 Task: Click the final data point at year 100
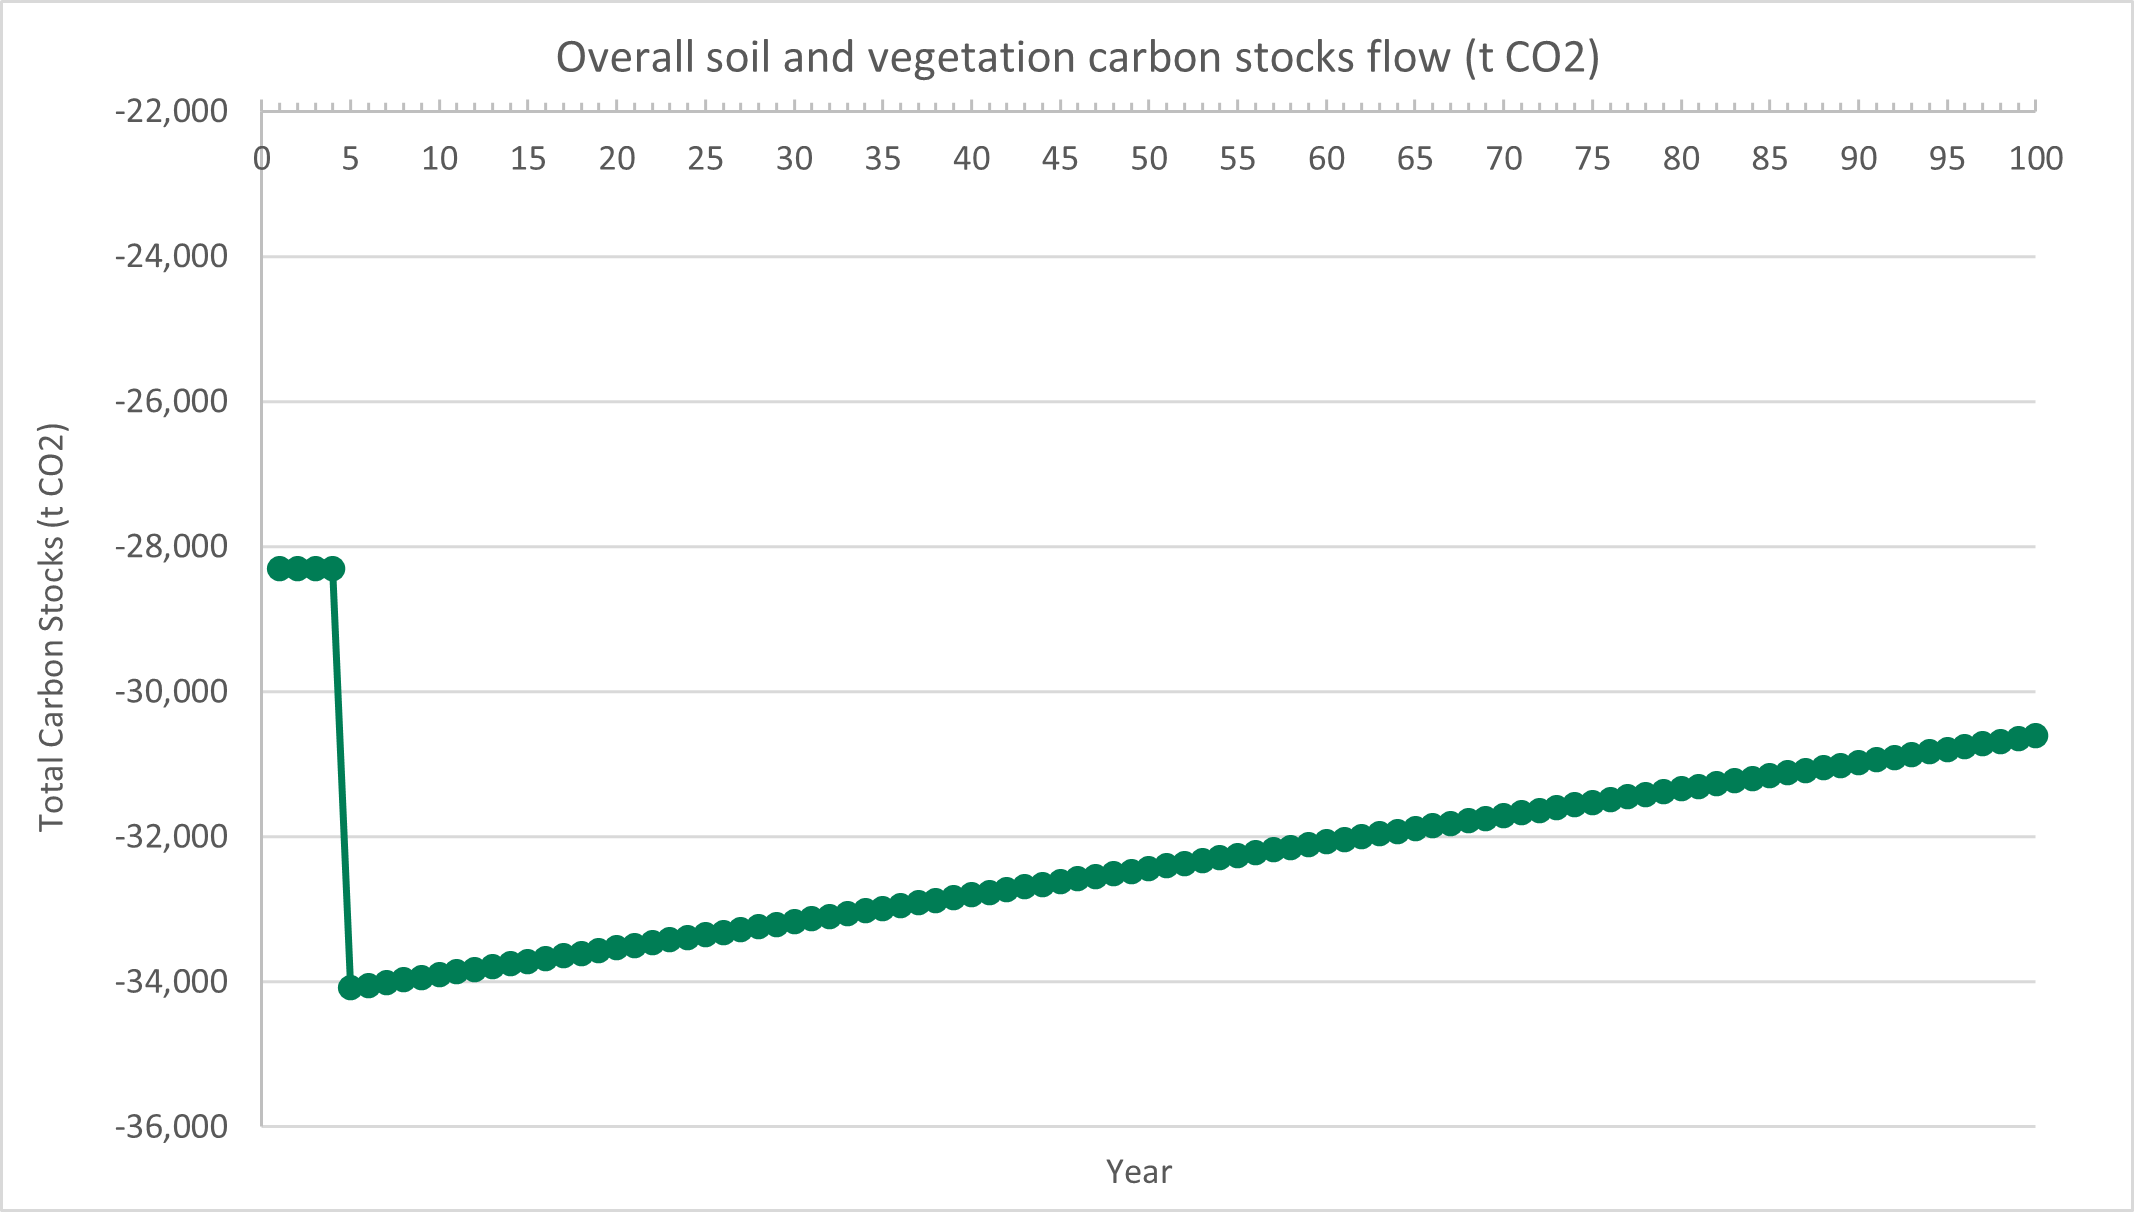[2036, 736]
